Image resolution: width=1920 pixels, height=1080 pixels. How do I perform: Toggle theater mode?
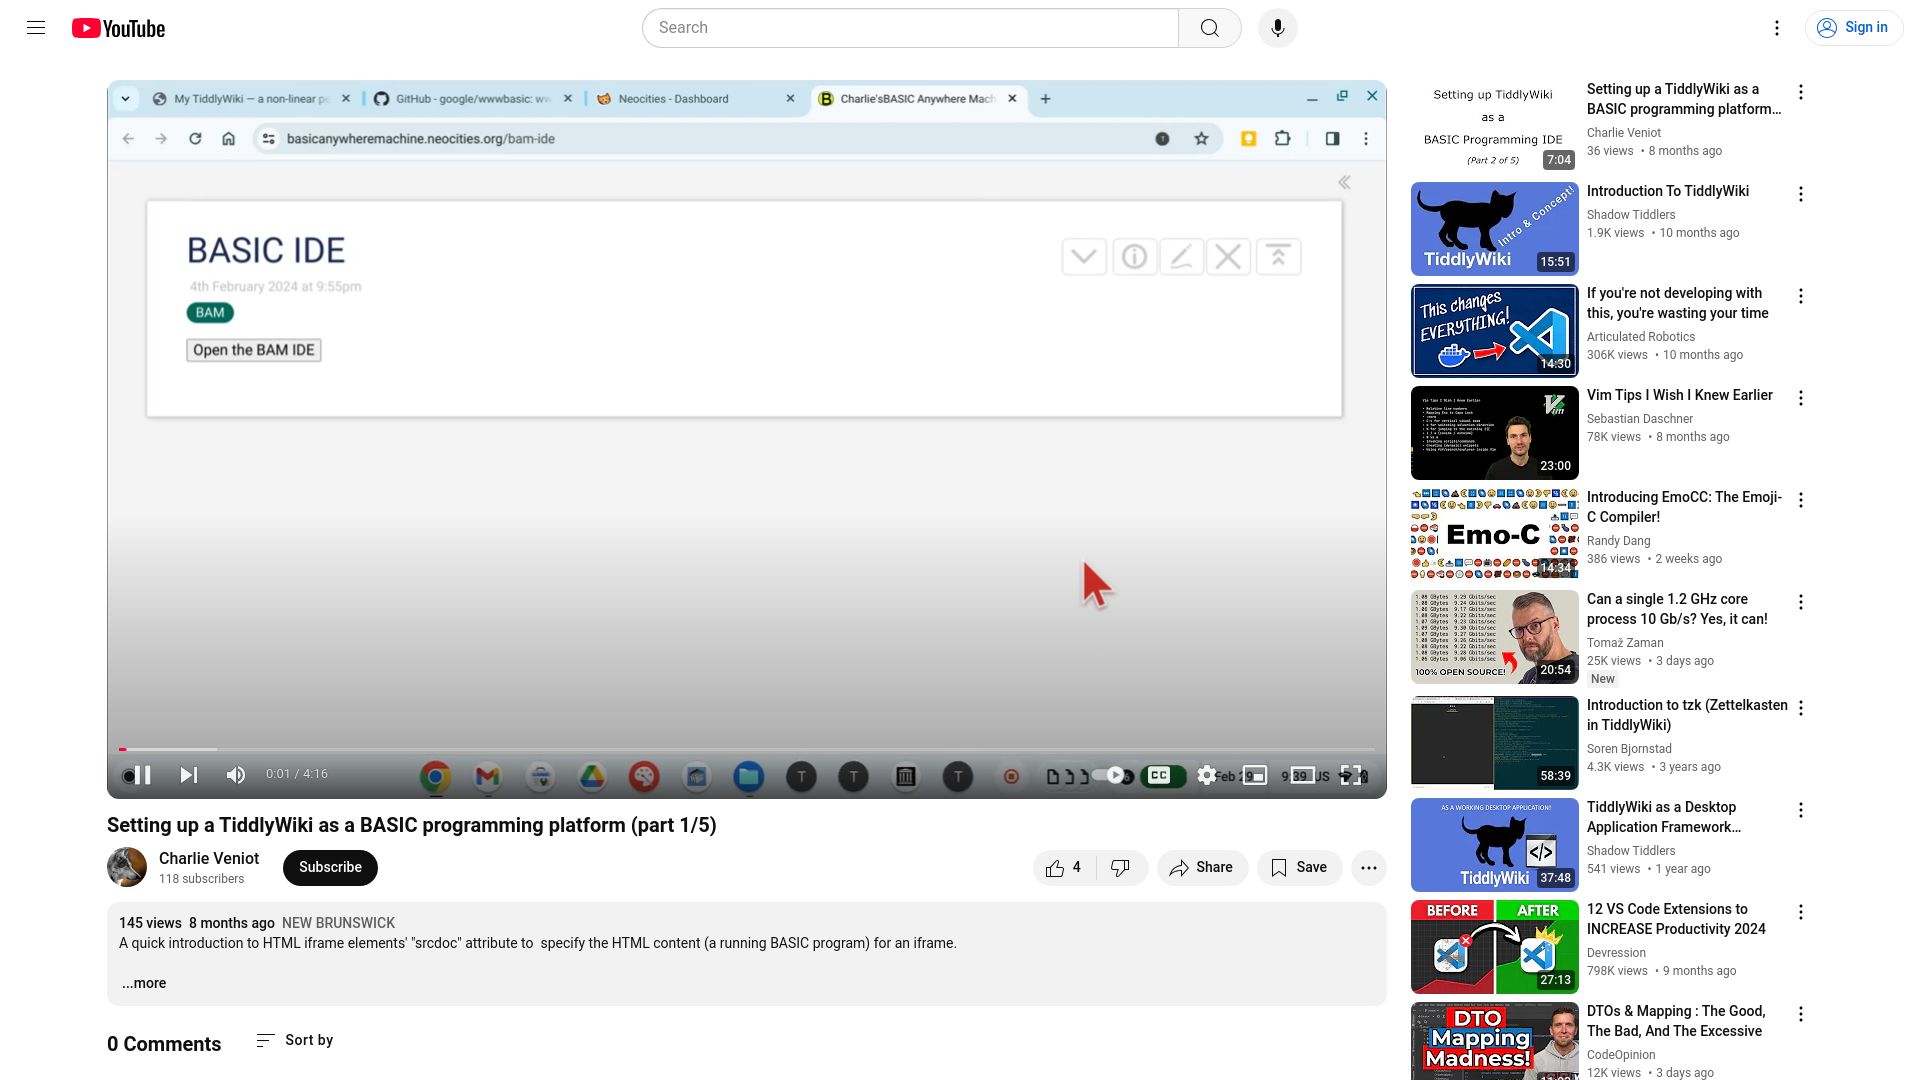pyautogui.click(x=1303, y=775)
